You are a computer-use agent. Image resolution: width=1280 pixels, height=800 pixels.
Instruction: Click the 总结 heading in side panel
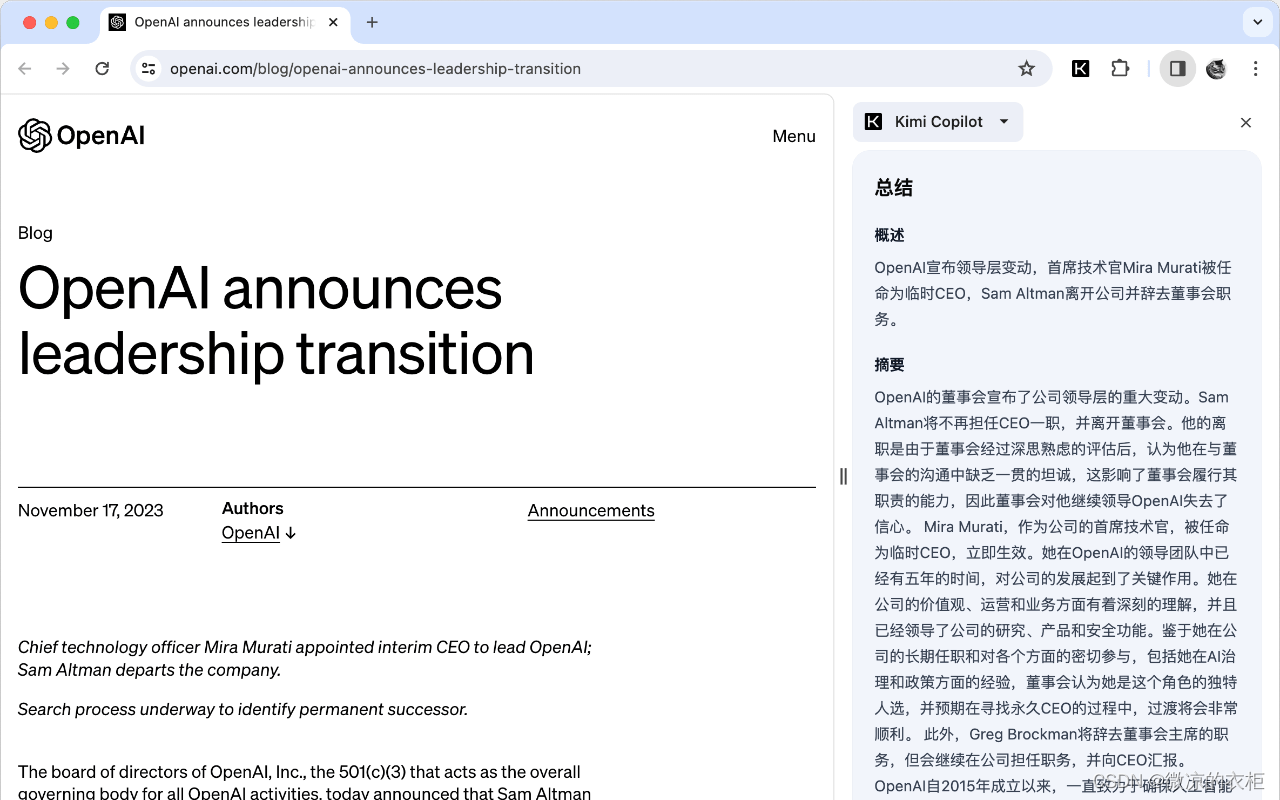coord(893,188)
